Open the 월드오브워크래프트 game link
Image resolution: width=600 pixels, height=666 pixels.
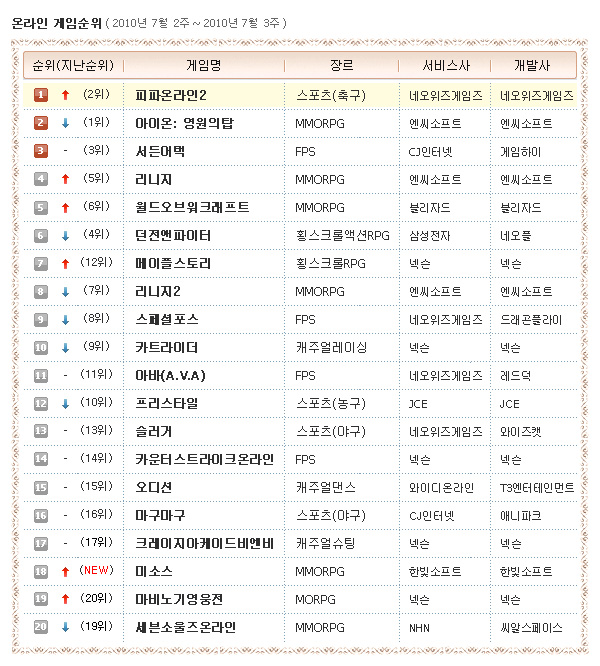(x=192, y=207)
